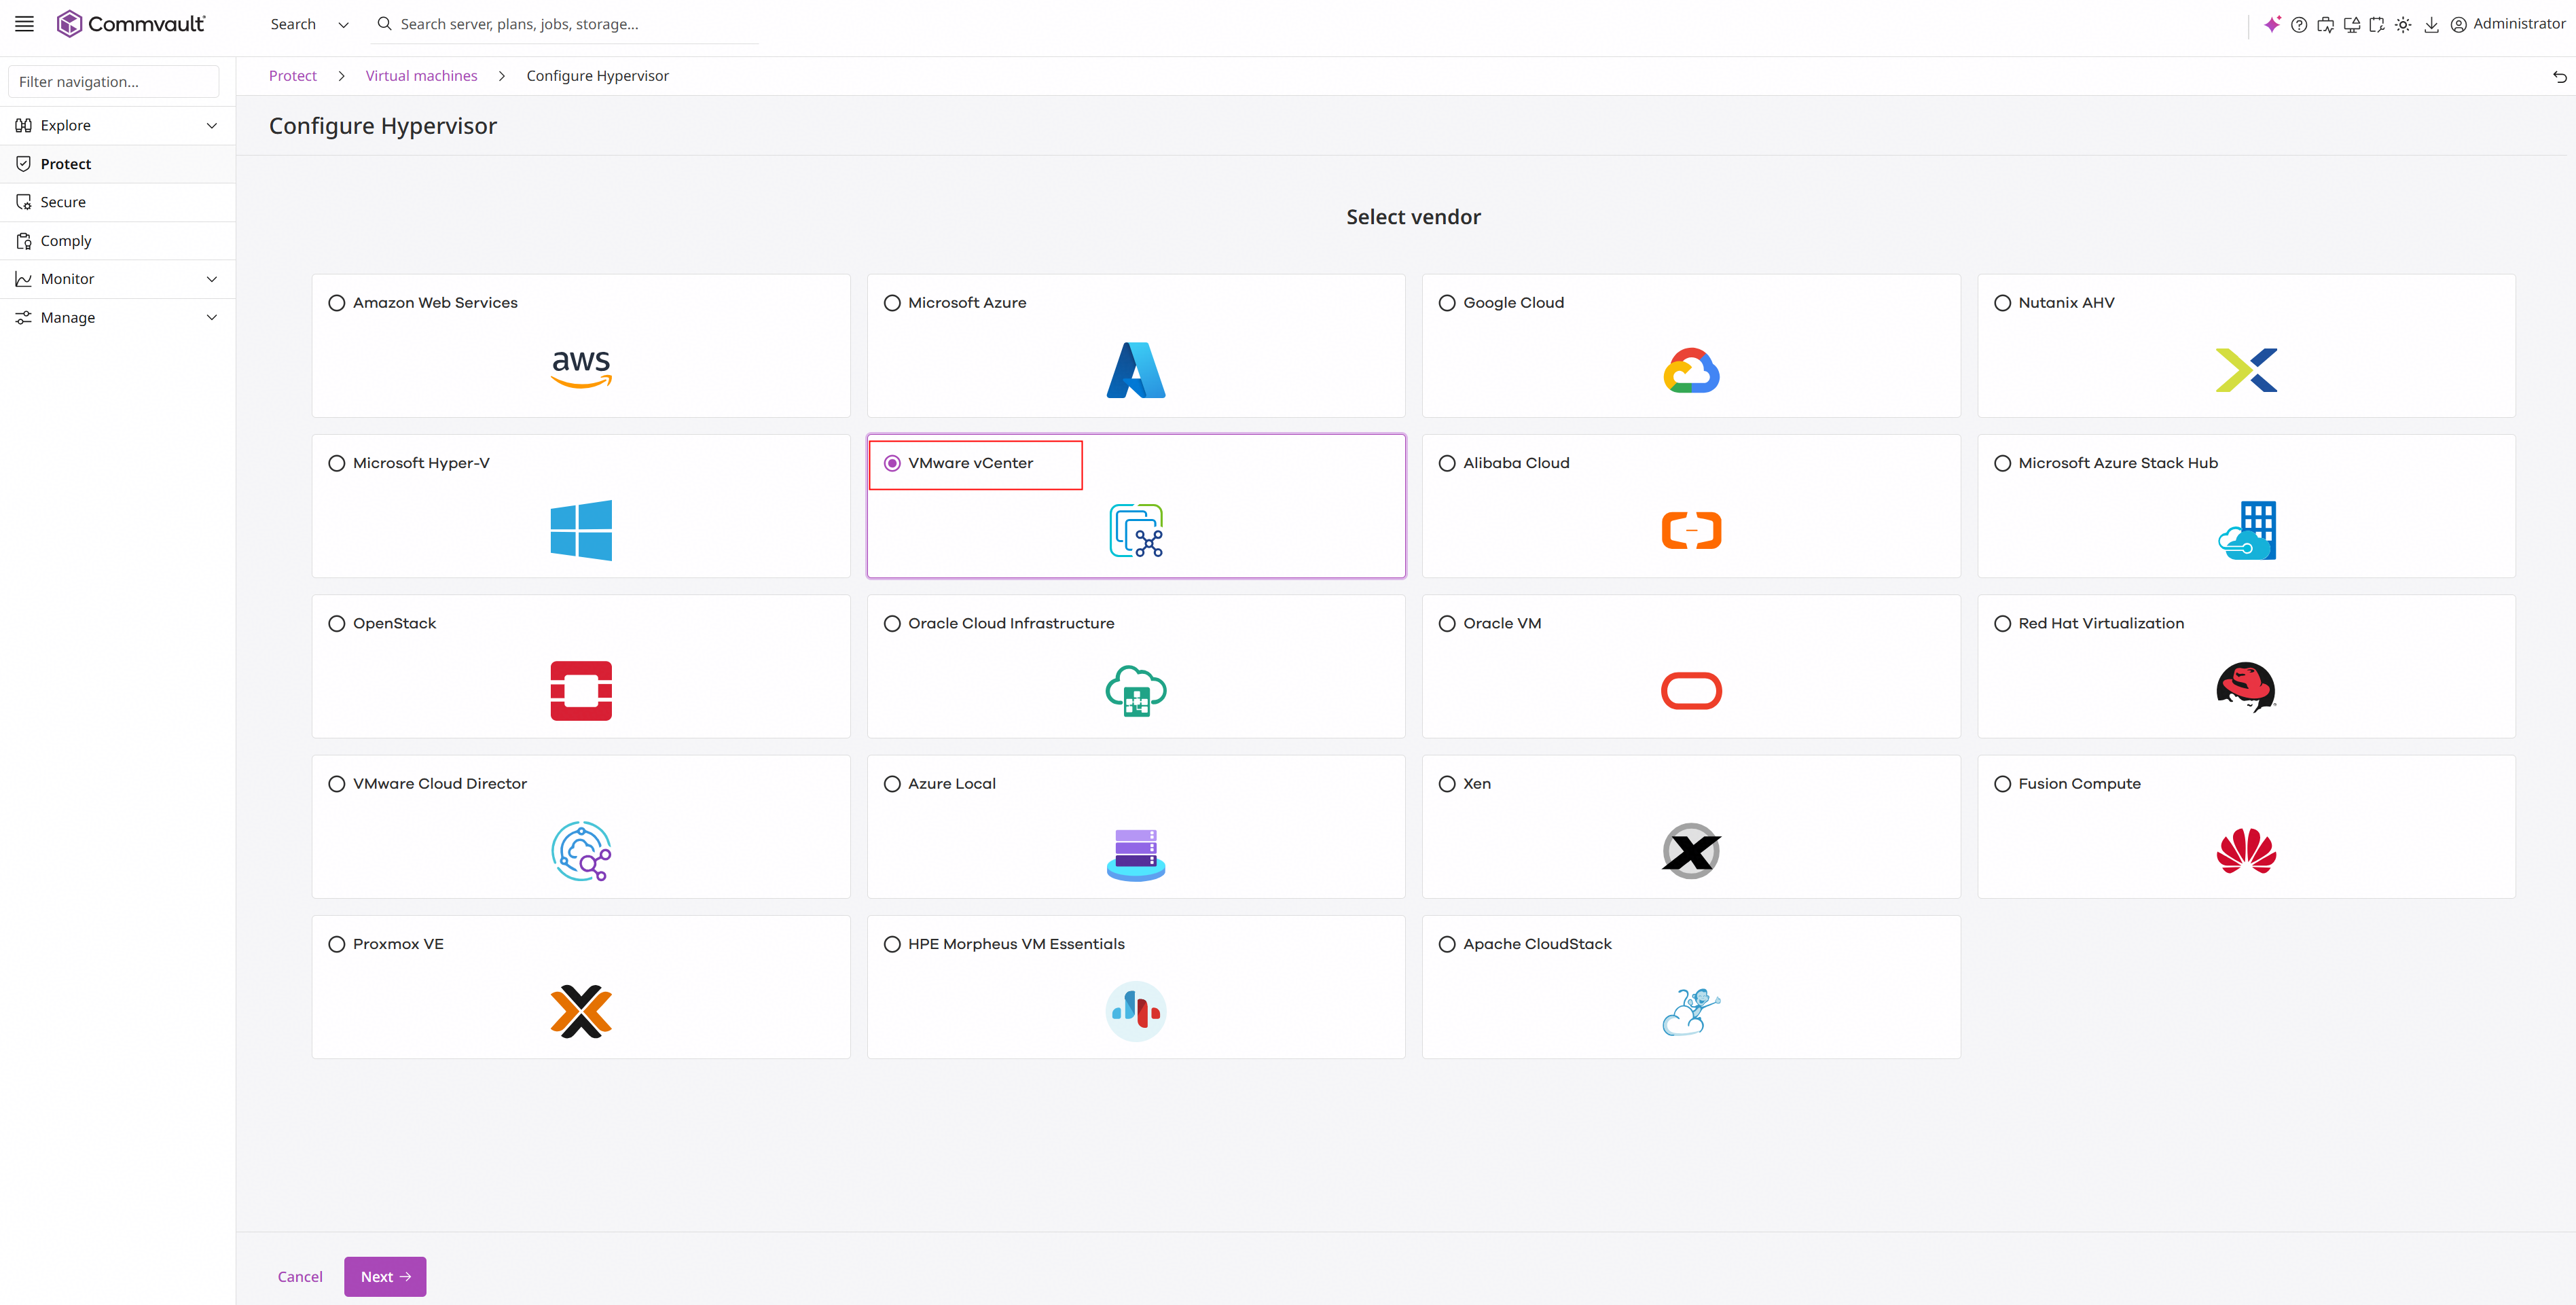Screen dimensions: 2576x1305
Task: Open the briefcase activity icon in the header
Action: (x=2325, y=25)
